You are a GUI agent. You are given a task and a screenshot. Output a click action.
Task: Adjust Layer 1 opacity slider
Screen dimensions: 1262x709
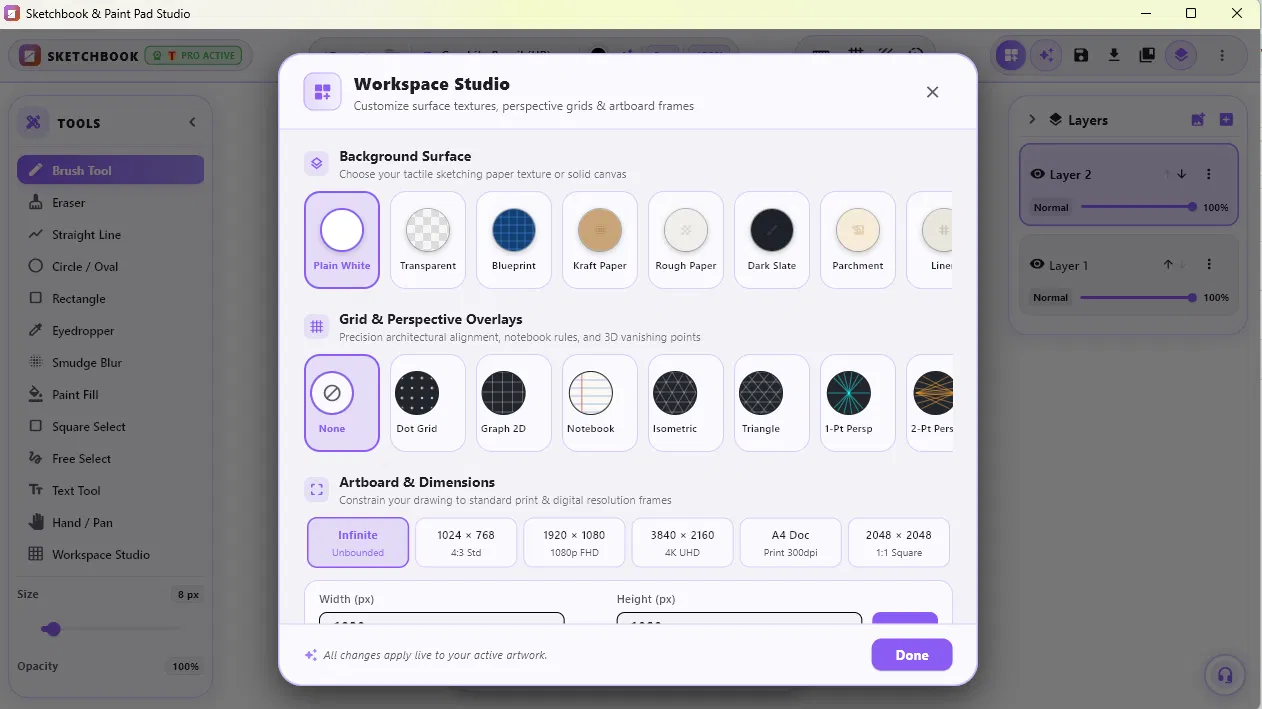pyautogui.click(x=1137, y=297)
